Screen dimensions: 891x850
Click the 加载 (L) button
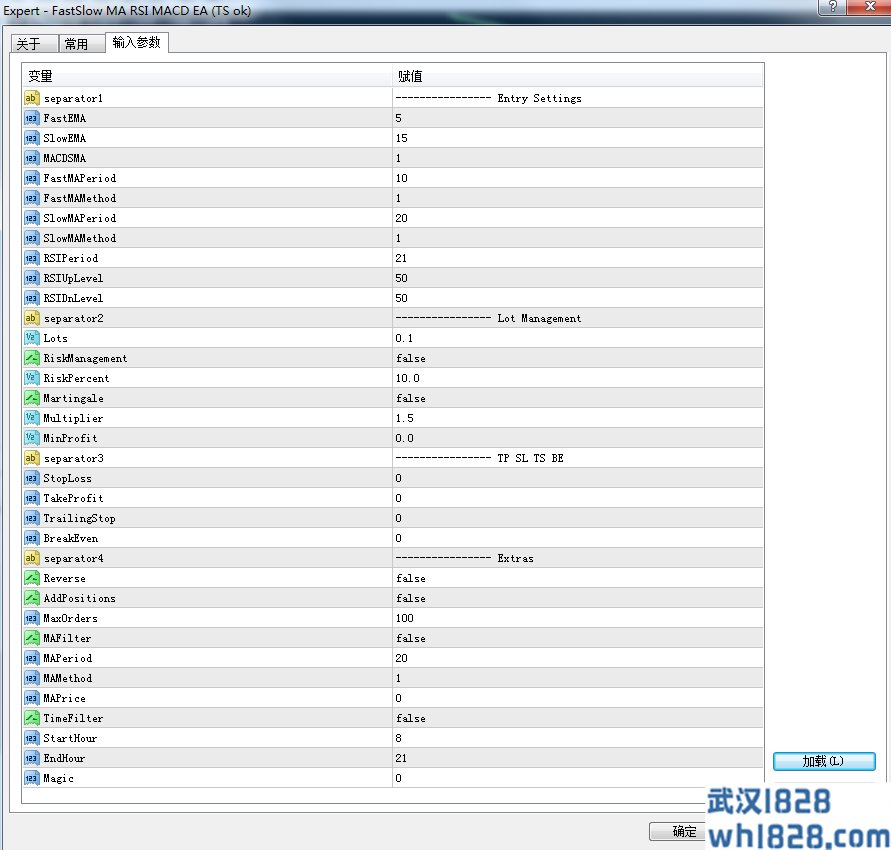click(x=824, y=761)
